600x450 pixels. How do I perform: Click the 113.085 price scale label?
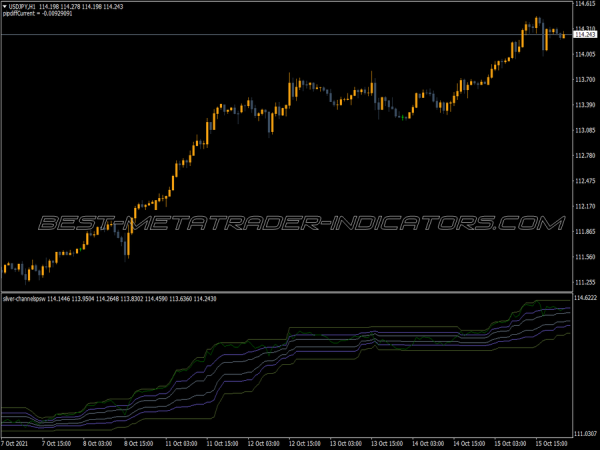click(x=585, y=130)
